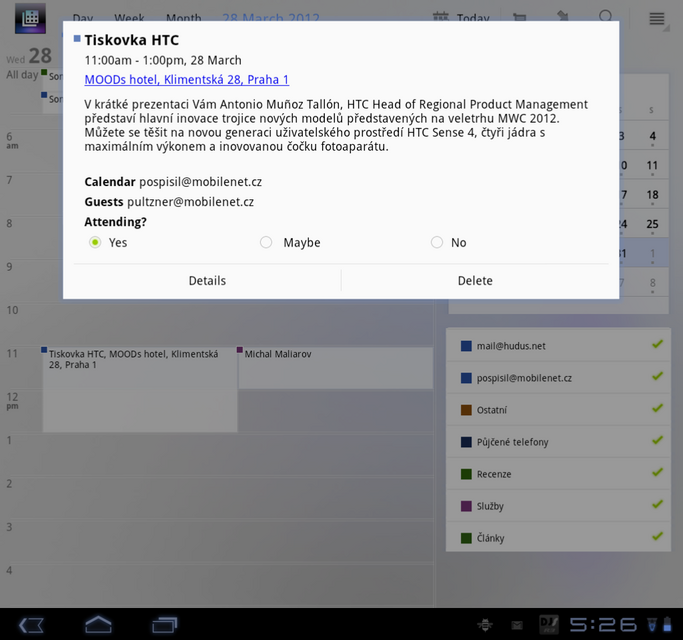Screen dimensions: 683x640
Task: Toggle pospisil@mobilenet.cz calendar in sidebar list
Action: [x=558, y=378]
